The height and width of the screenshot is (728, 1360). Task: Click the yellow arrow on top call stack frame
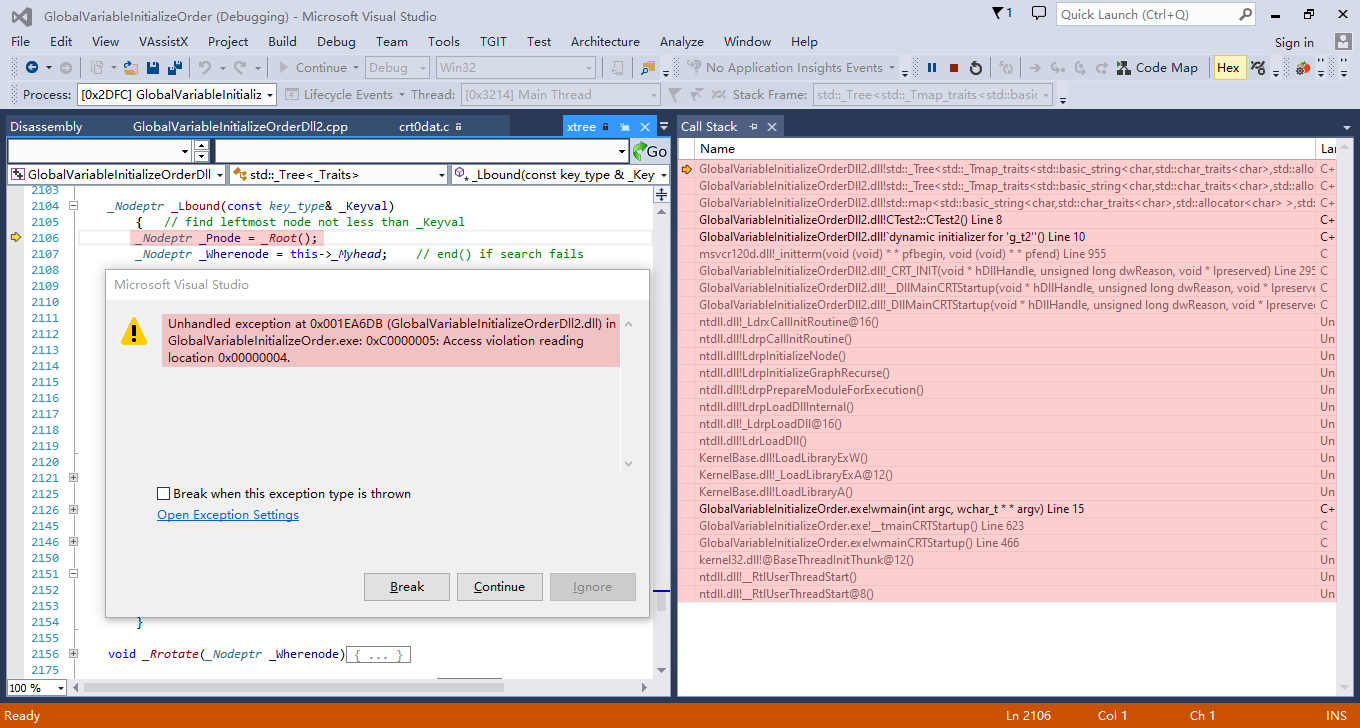(x=687, y=169)
